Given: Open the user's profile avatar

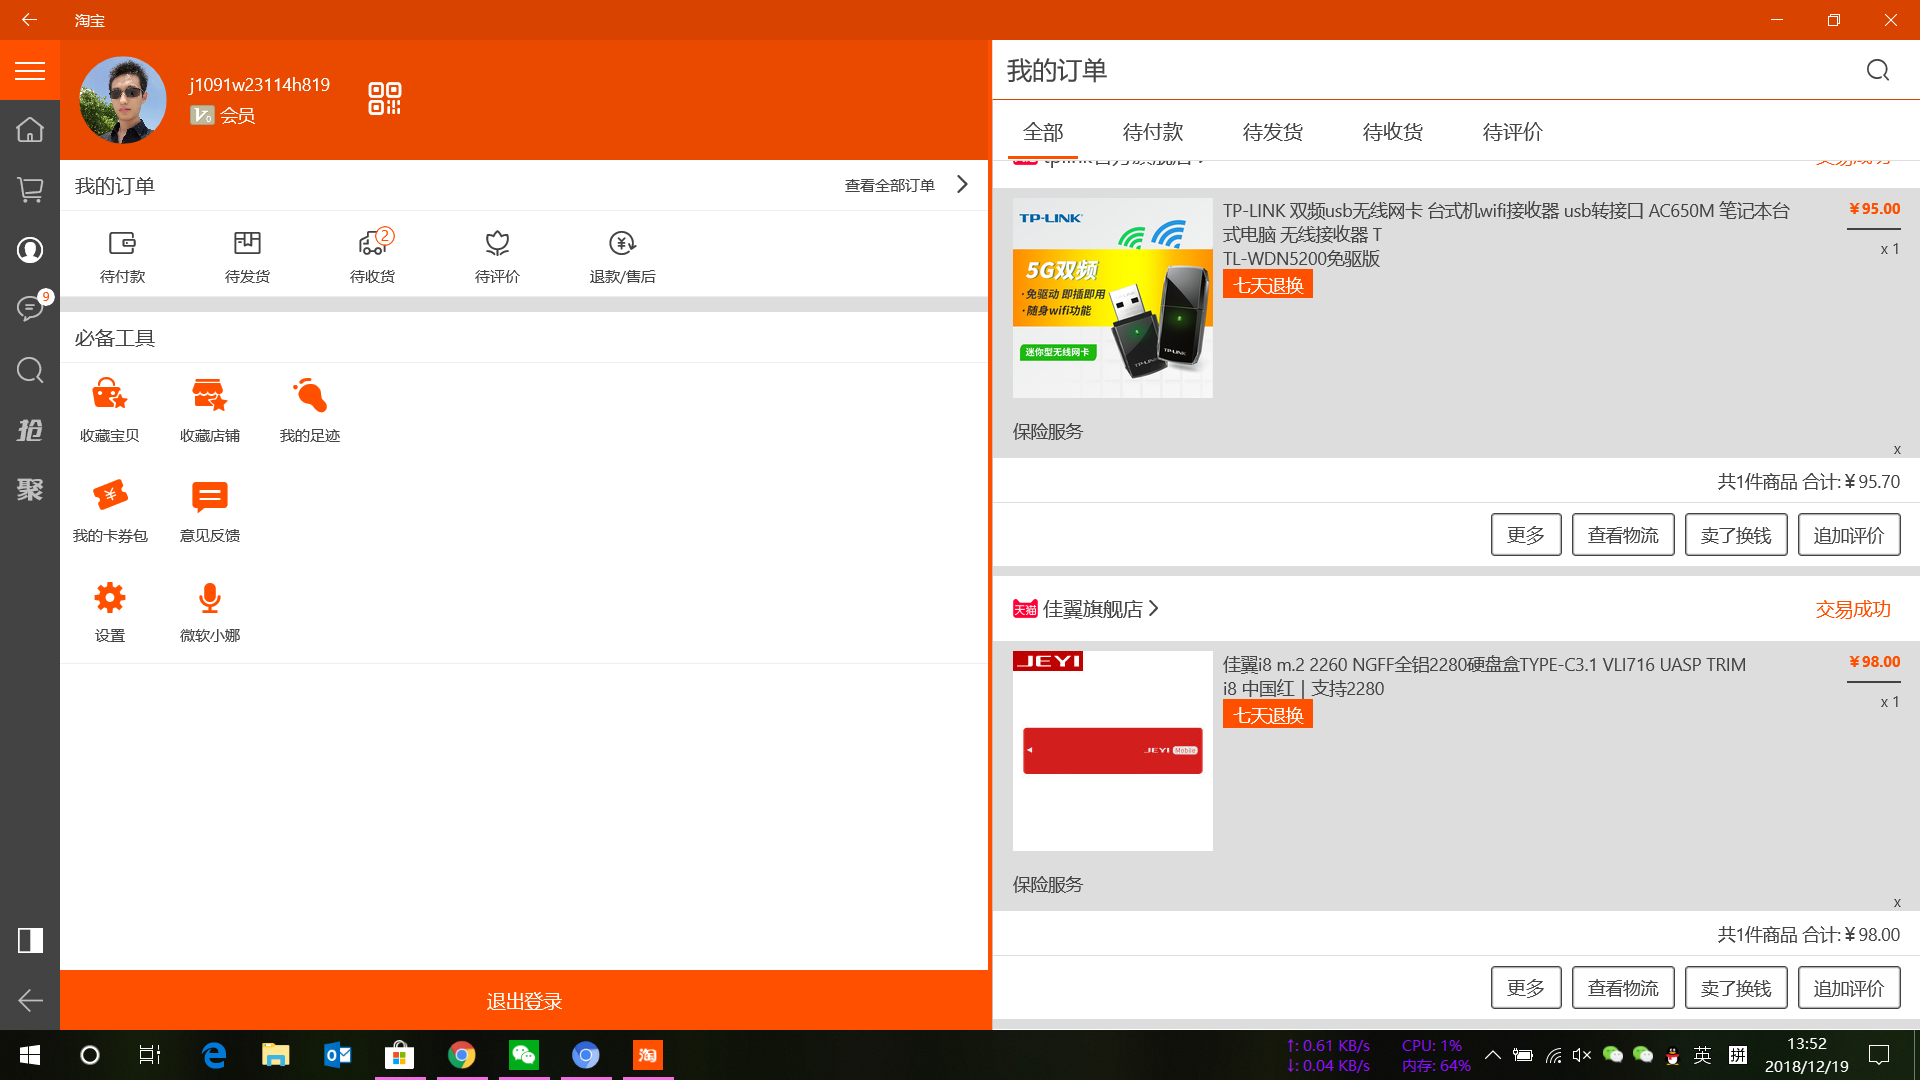Looking at the screenshot, I should (x=123, y=100).
